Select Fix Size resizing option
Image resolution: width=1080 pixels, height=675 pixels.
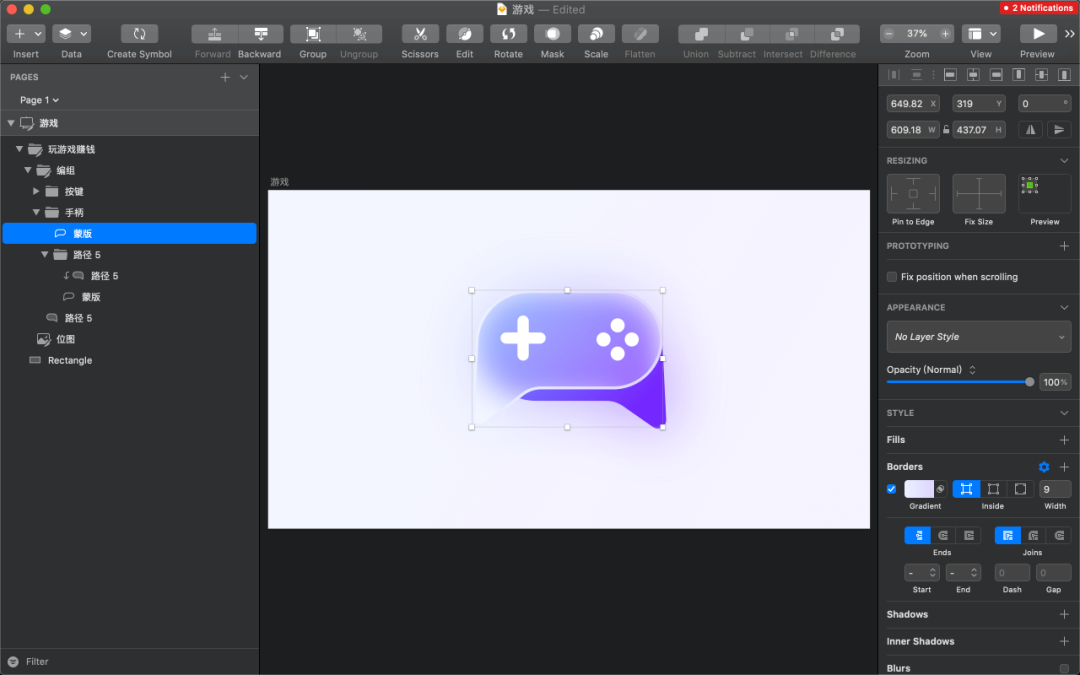(979, 194)
